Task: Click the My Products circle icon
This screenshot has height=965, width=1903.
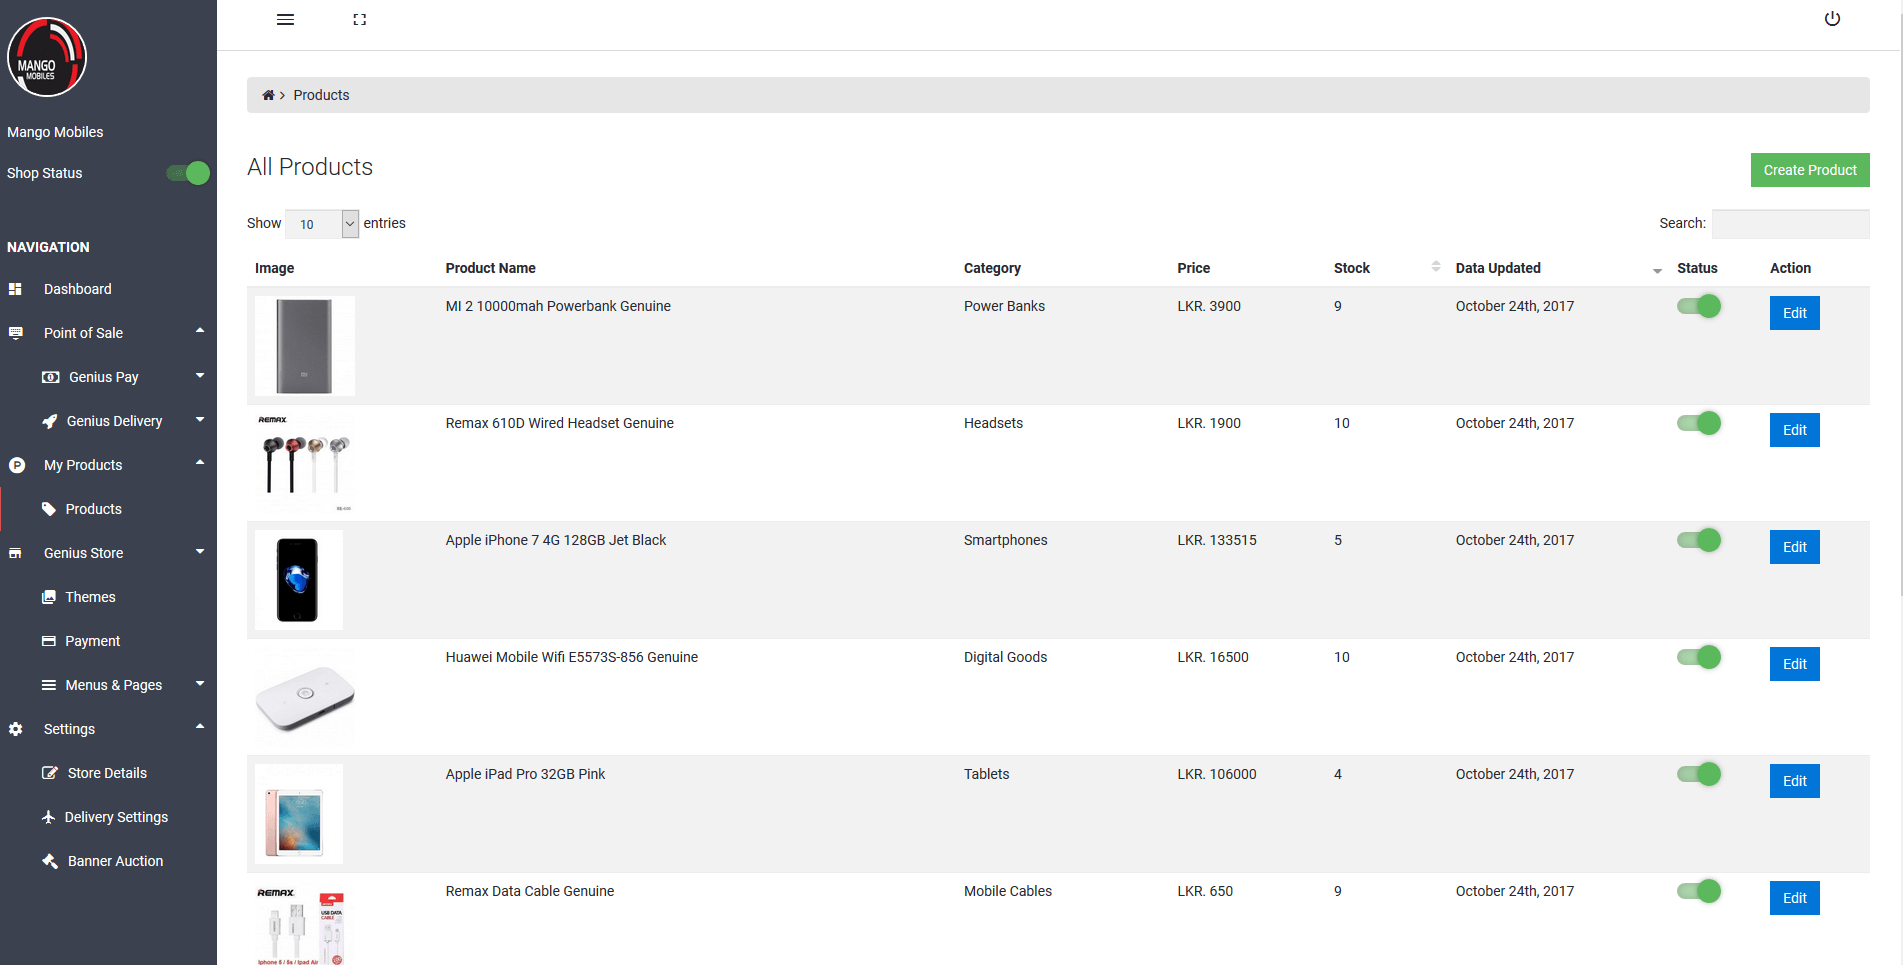Action: (x=16, y=465)
